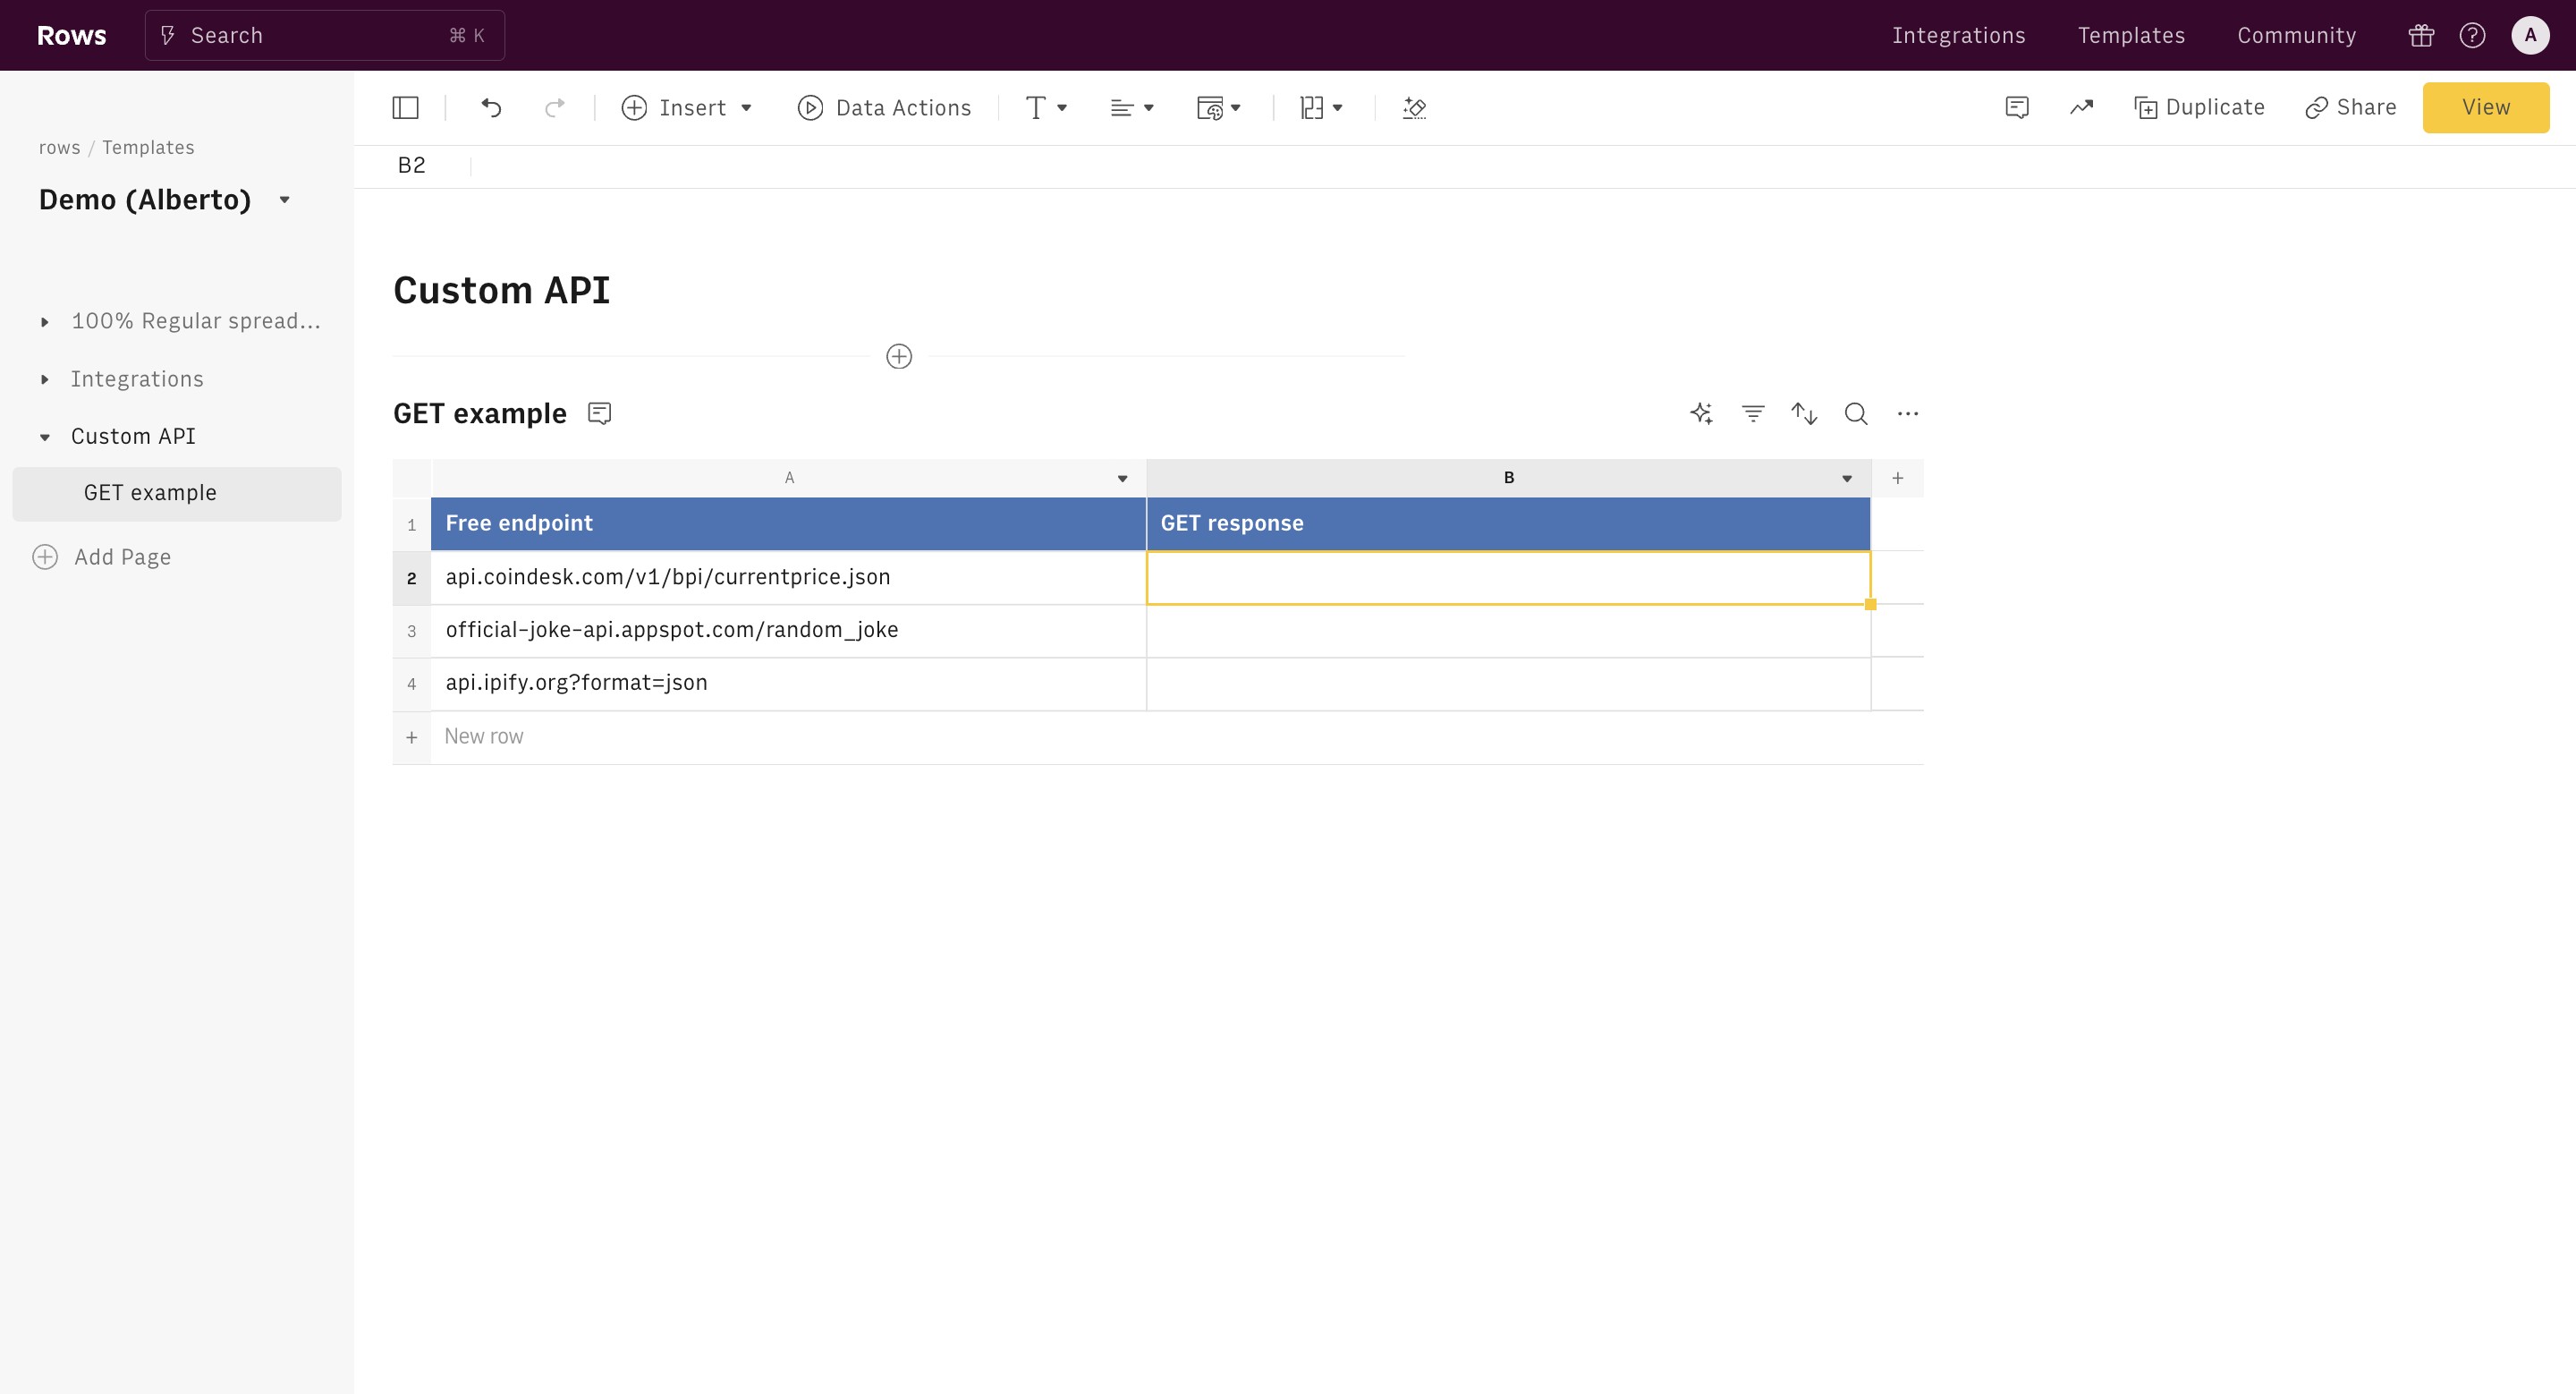This screenshot has width=2576, height=1394.
Task: Open the three-dots table options menu
Action: [1907, 413]
